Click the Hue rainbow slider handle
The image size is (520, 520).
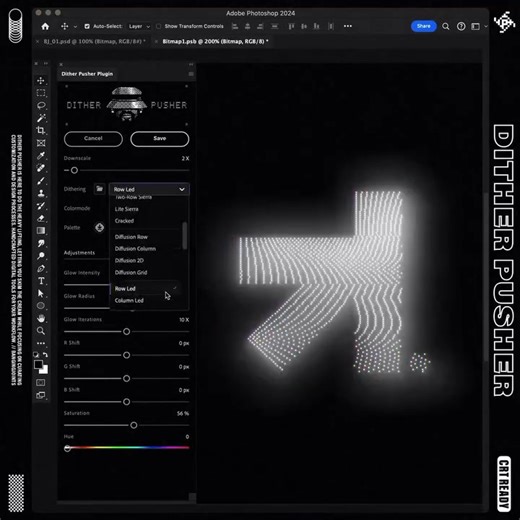point(67,448)
